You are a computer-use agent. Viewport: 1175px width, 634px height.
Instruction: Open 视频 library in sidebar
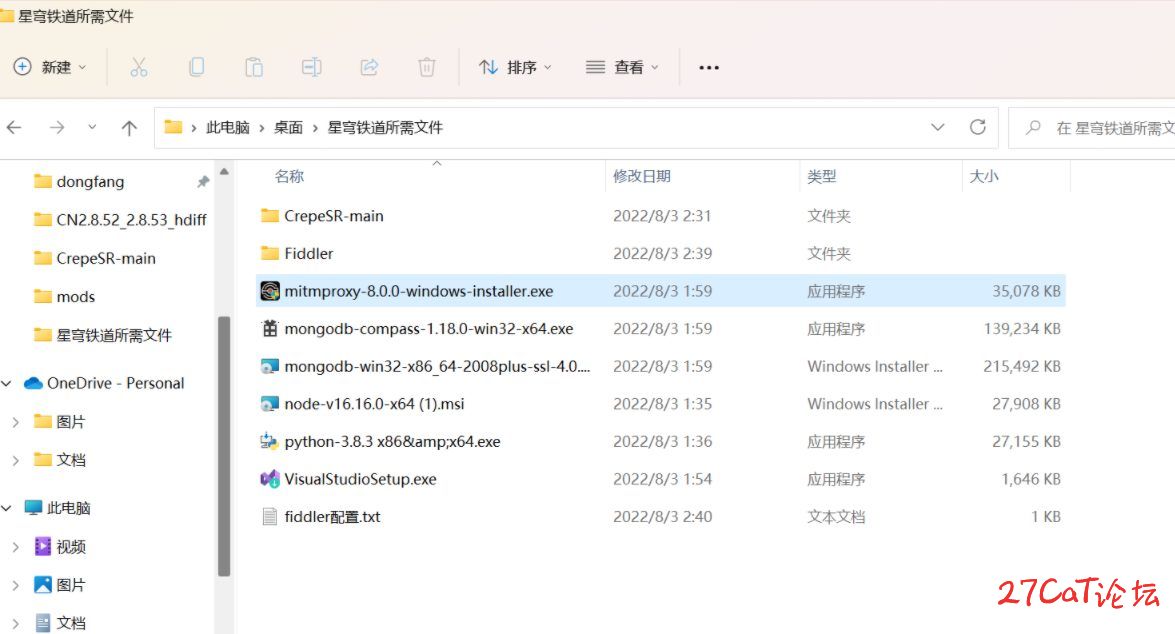60,547
